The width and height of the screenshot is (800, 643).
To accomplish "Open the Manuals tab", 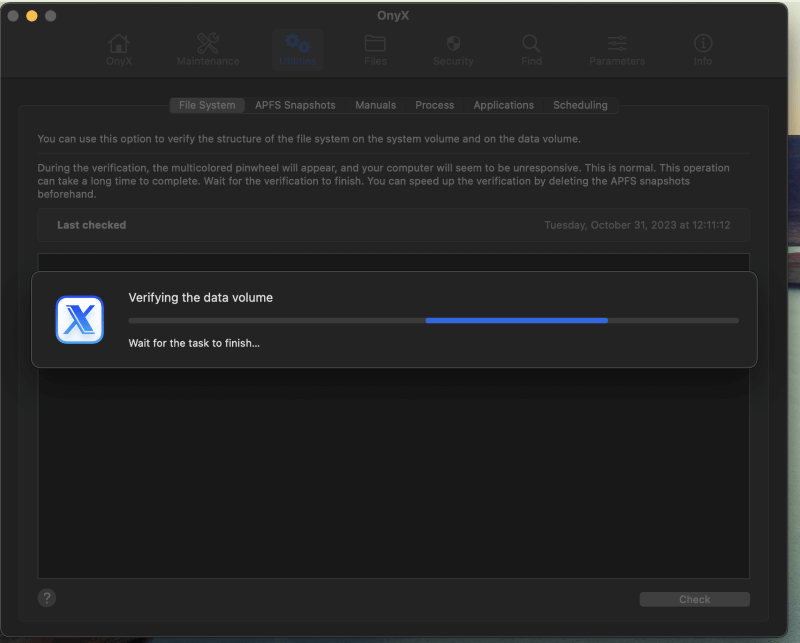I will point(376,105).
